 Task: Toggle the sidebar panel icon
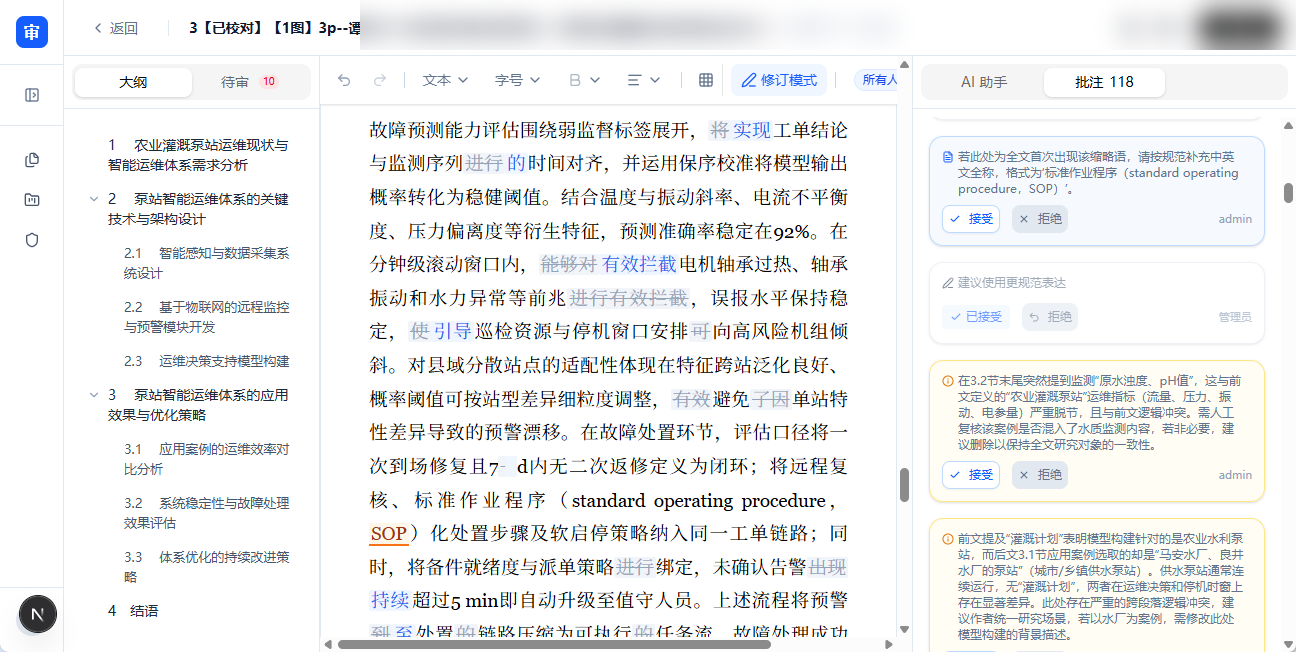(32, 95)
